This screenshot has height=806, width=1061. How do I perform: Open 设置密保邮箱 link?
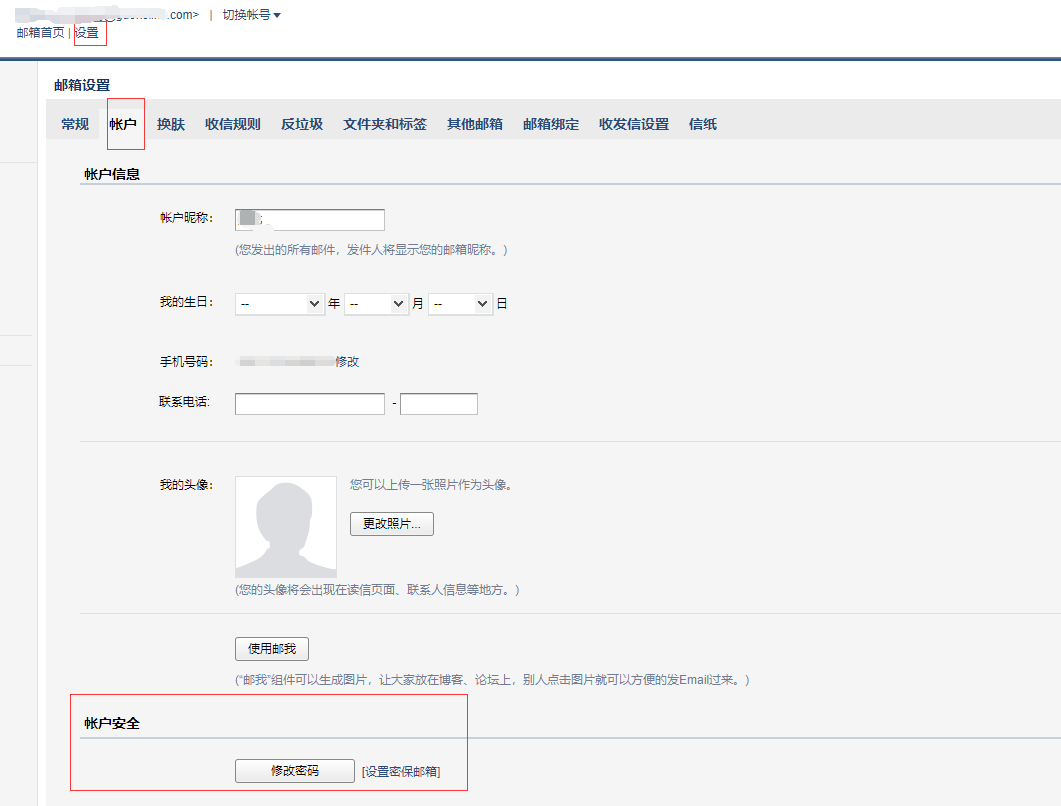coord(401,771)
